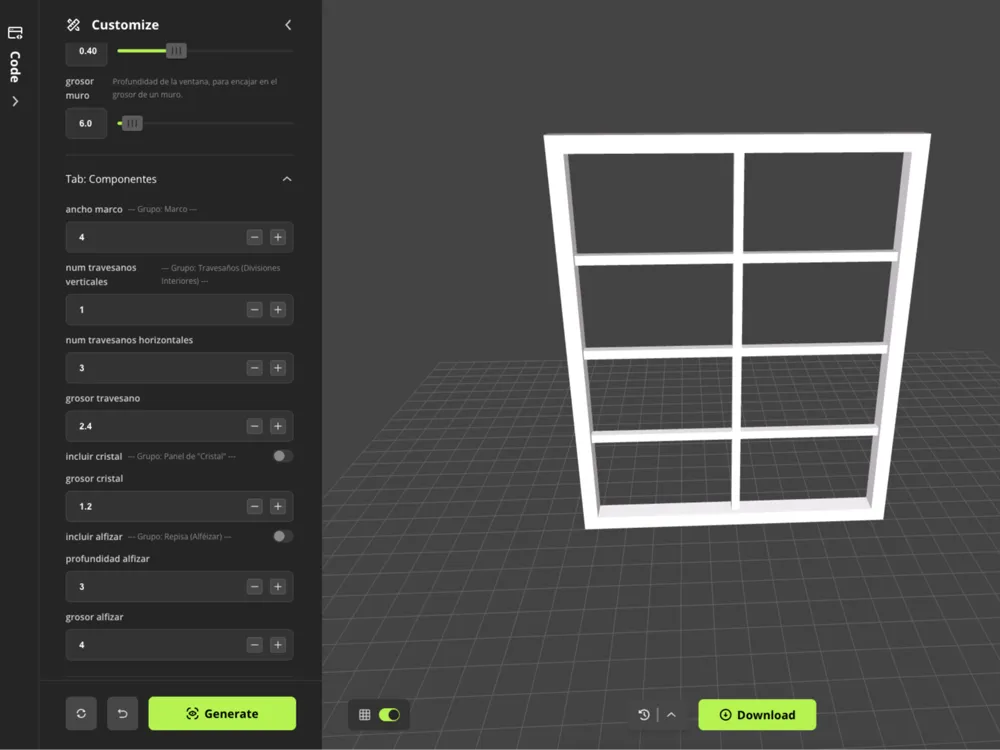The image size is (1000, 750).
Task: Expand the history up chevron beside Download
Action: (x=672, y=715)
